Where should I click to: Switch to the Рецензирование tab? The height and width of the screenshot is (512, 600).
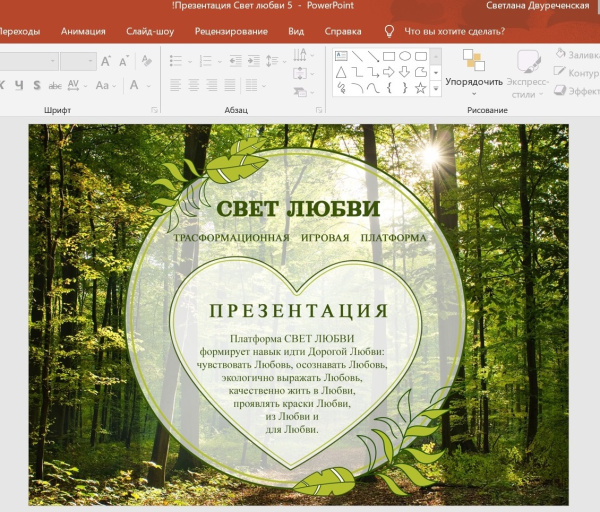(x=231, y=31)
